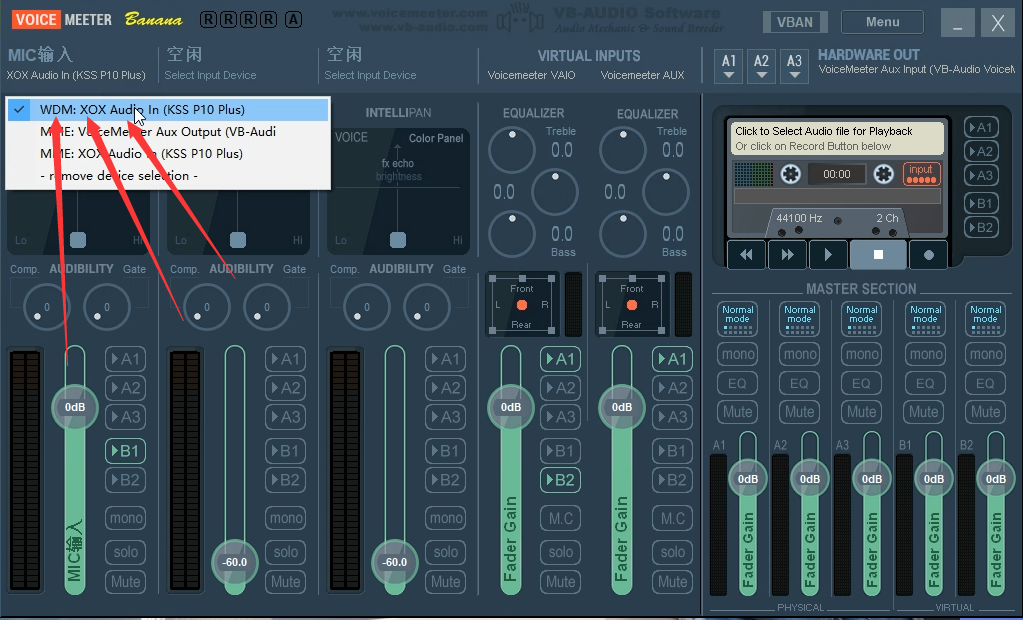Toggle M.C on the Voicemeeter AUX strip
The image size is (1023, 620).
pyautogui.click(x=673, y=518)
